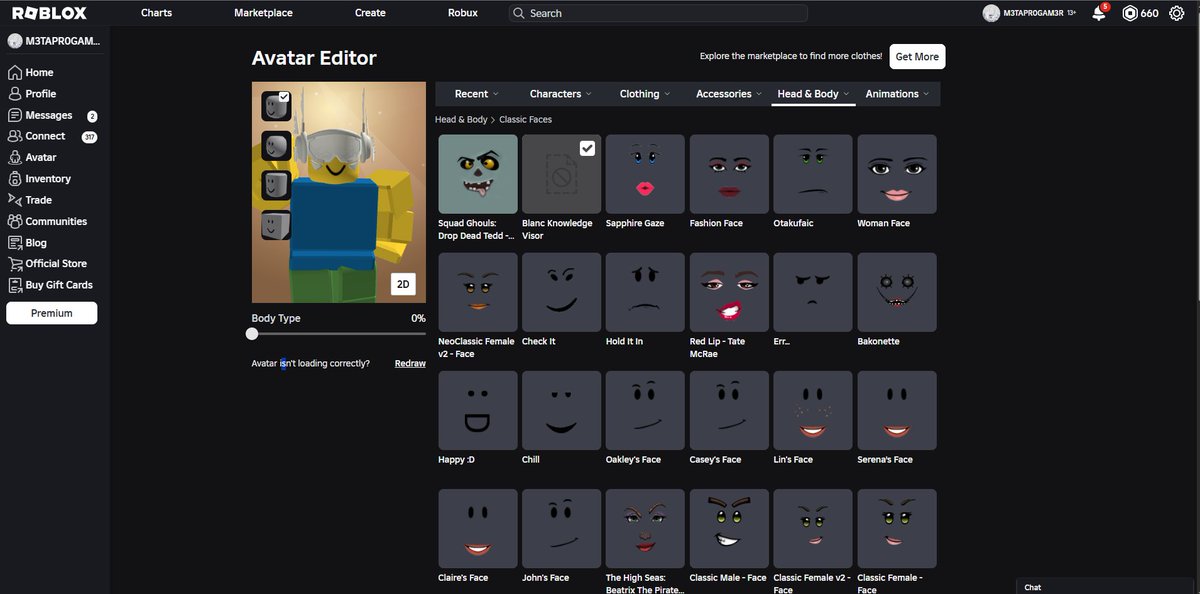Screen dimensions: 1200x594
Task: Equip the Chill face
Action: pyautogui.click(x=562, y=411)
